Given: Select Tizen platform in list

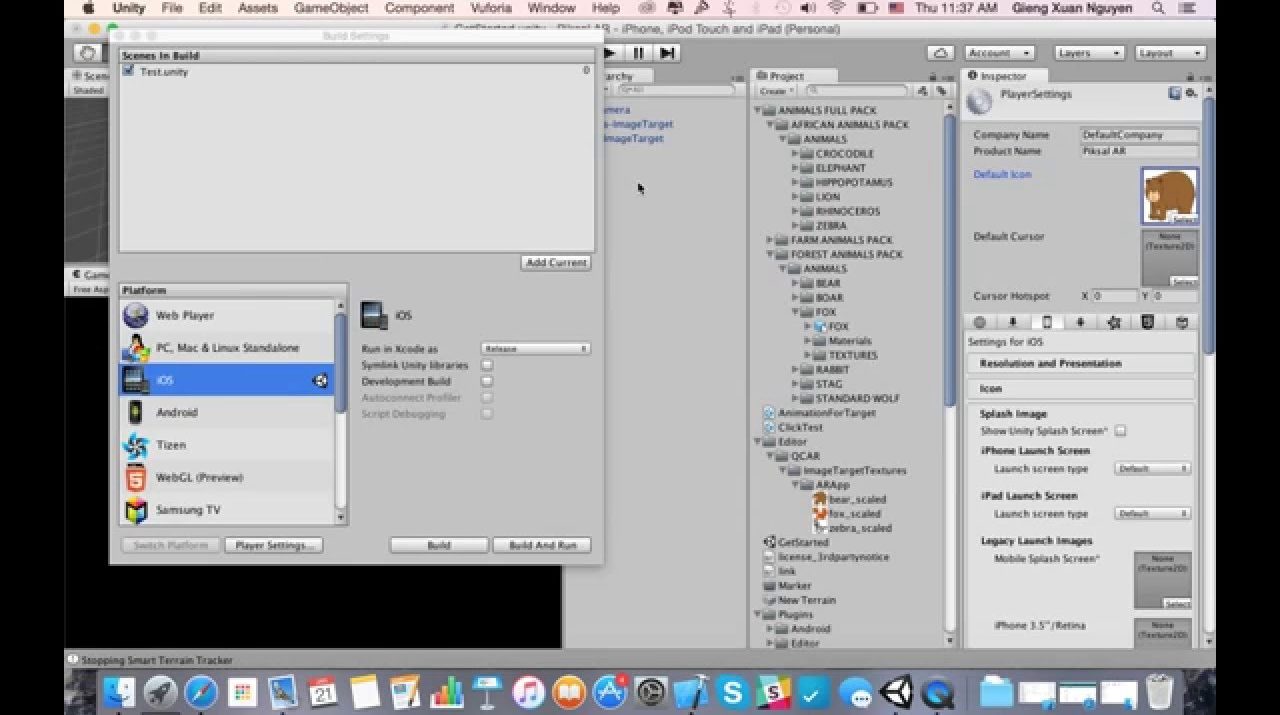Looking at the screenshot, I should (170, 445).
